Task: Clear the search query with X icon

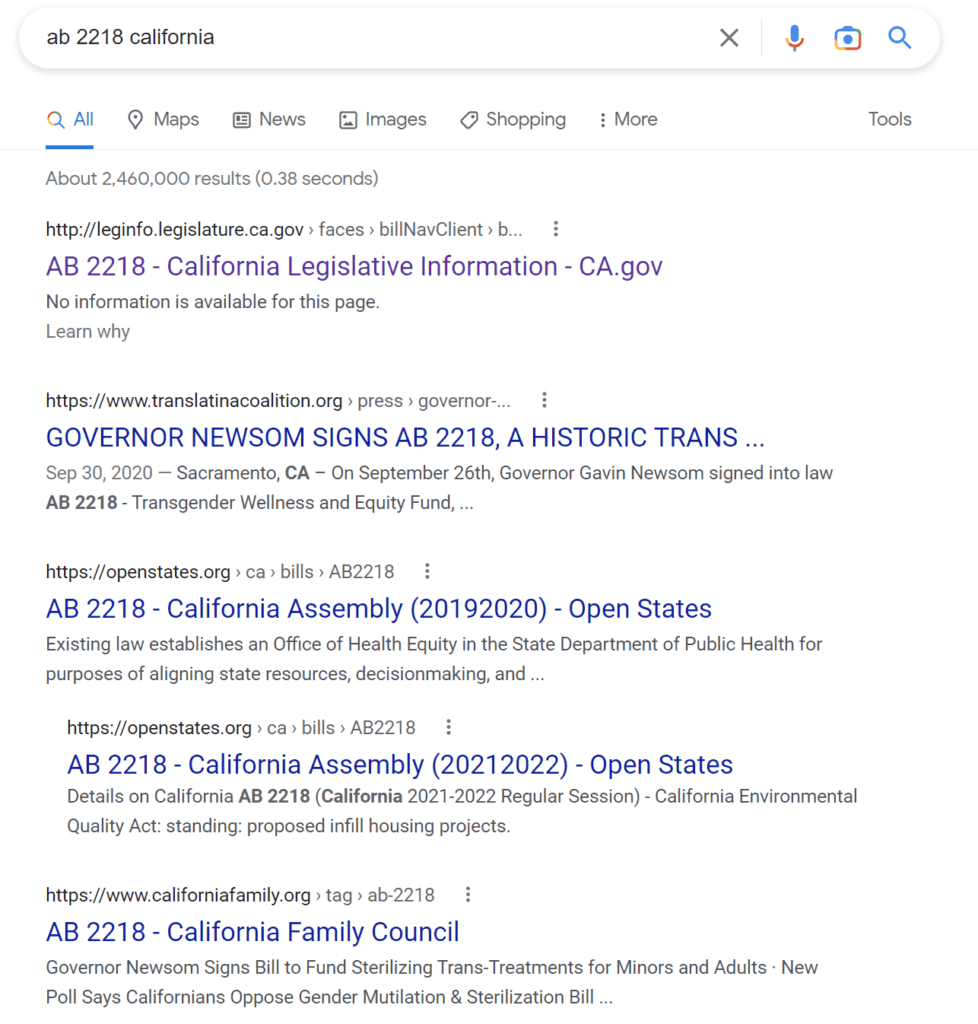Action: click(x=729, y=38)
